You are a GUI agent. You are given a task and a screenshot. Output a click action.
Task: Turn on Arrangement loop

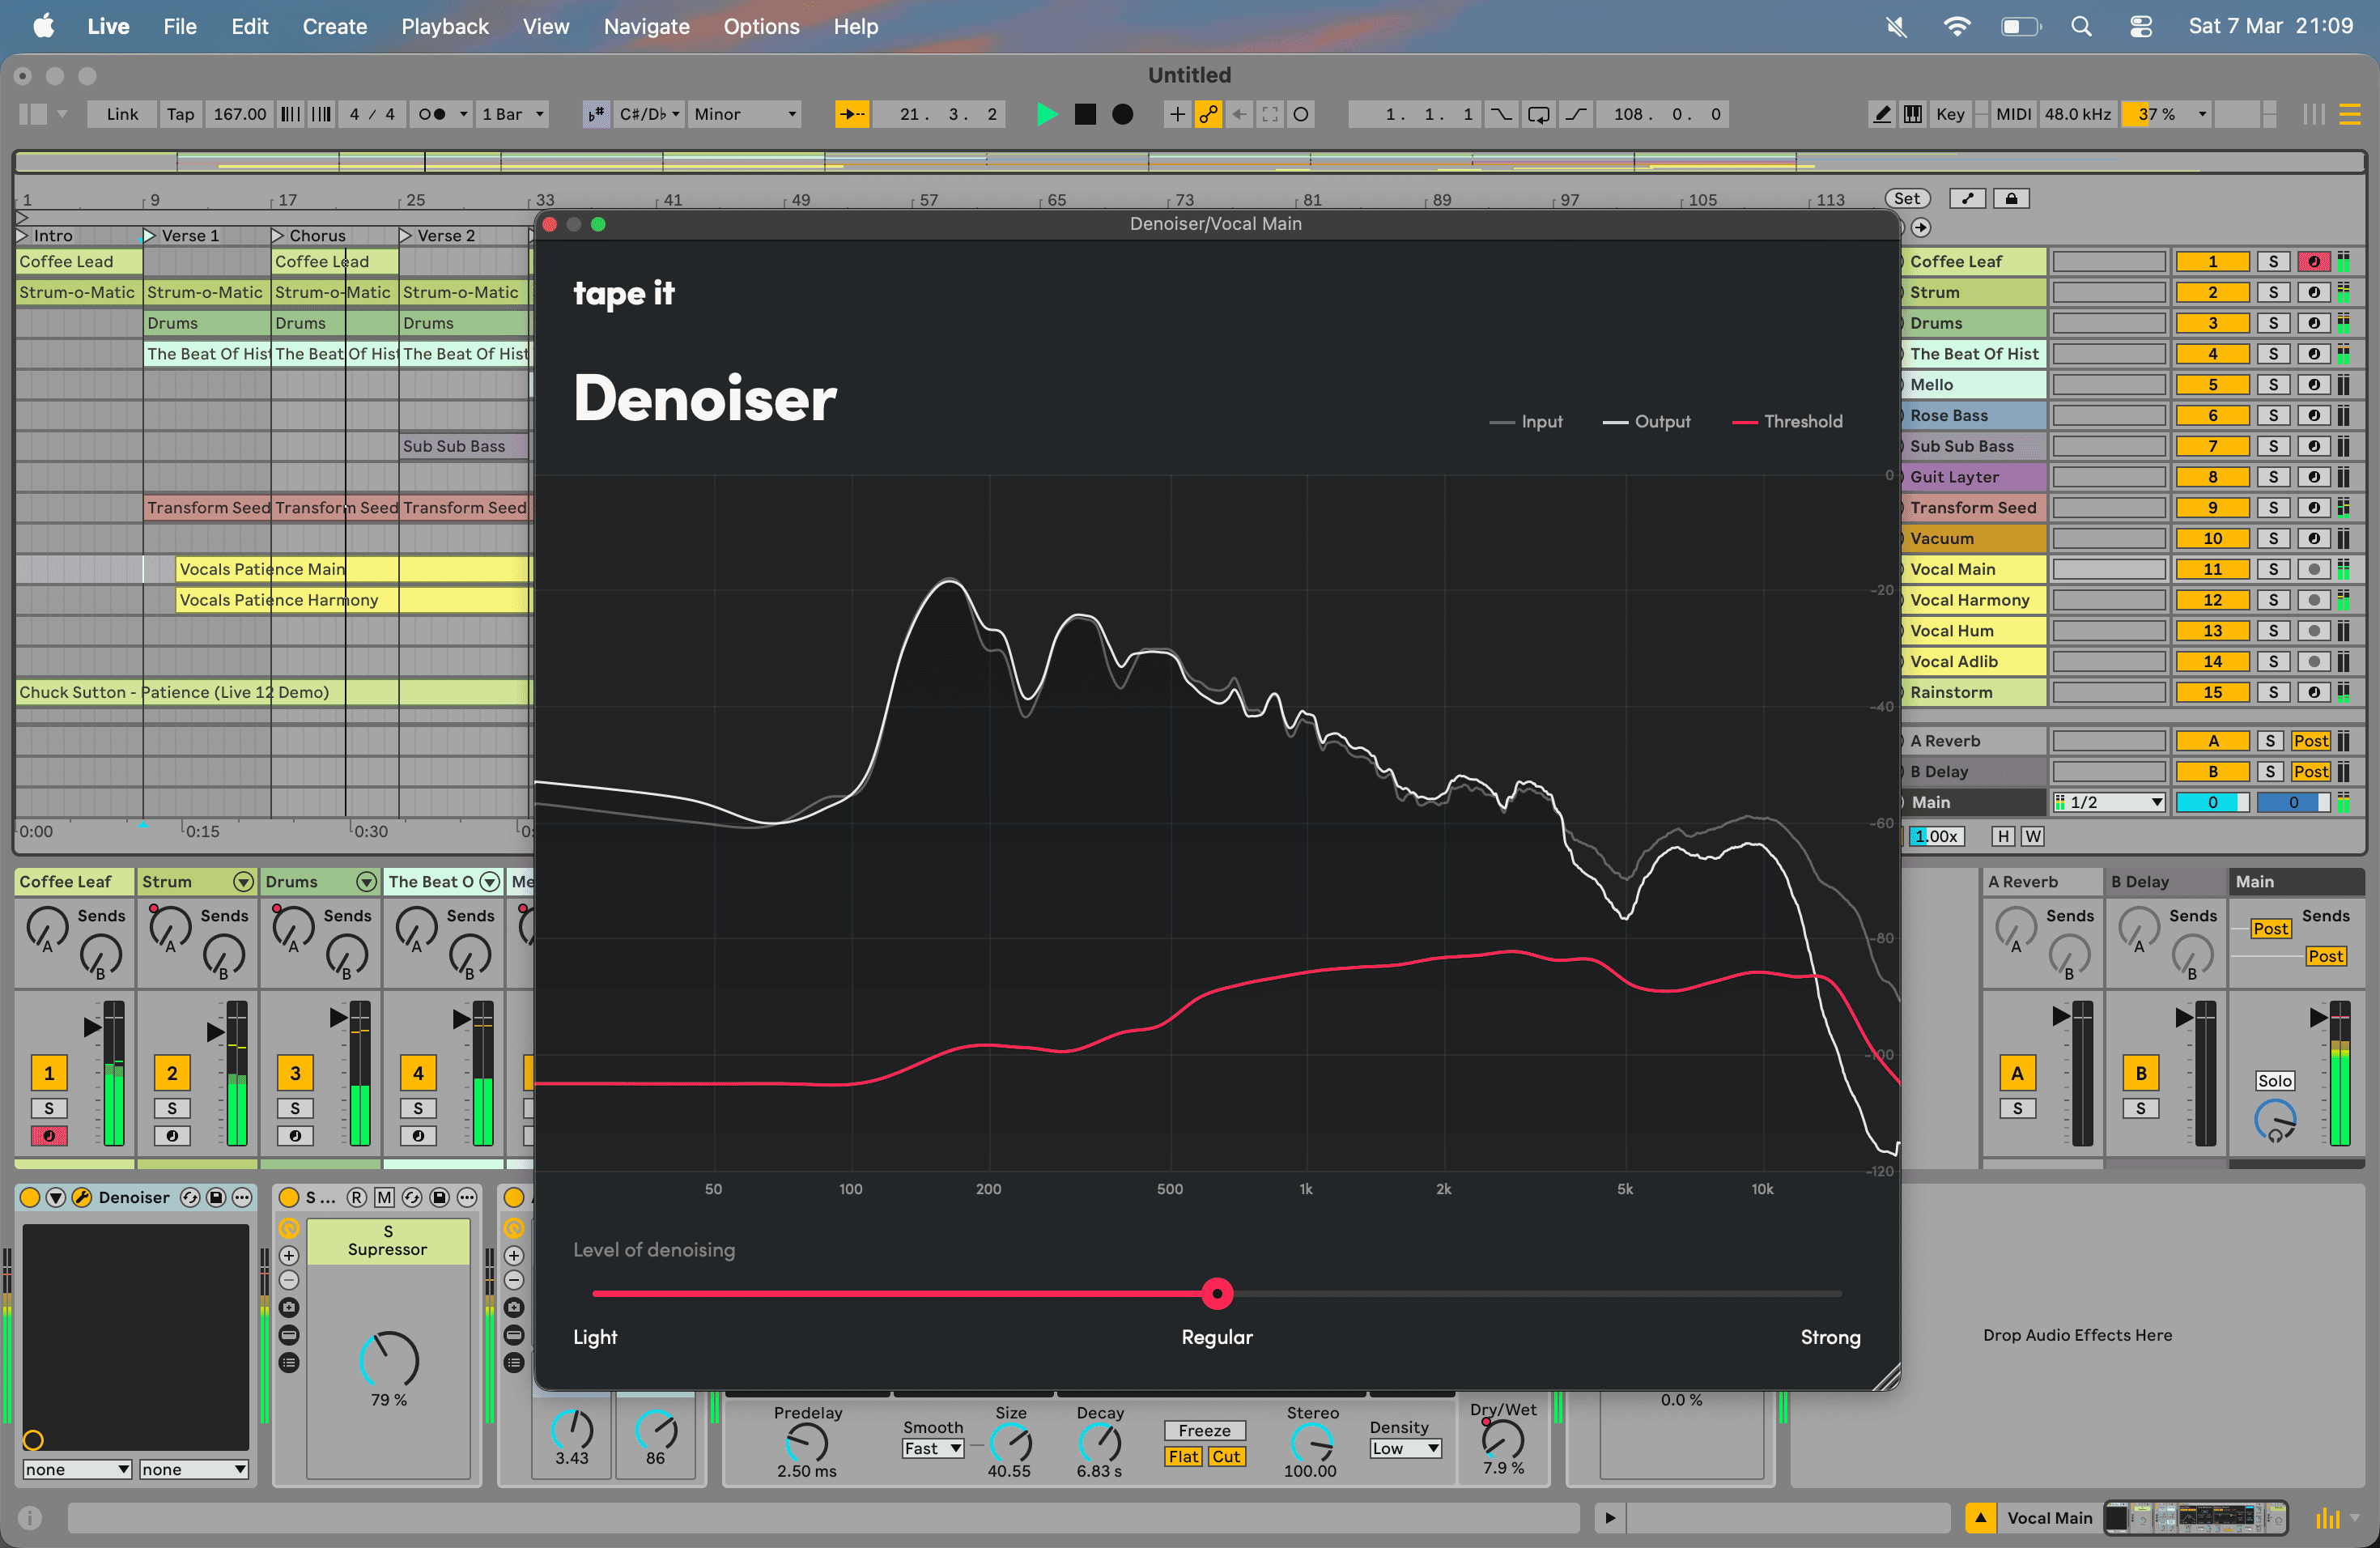1539,114
